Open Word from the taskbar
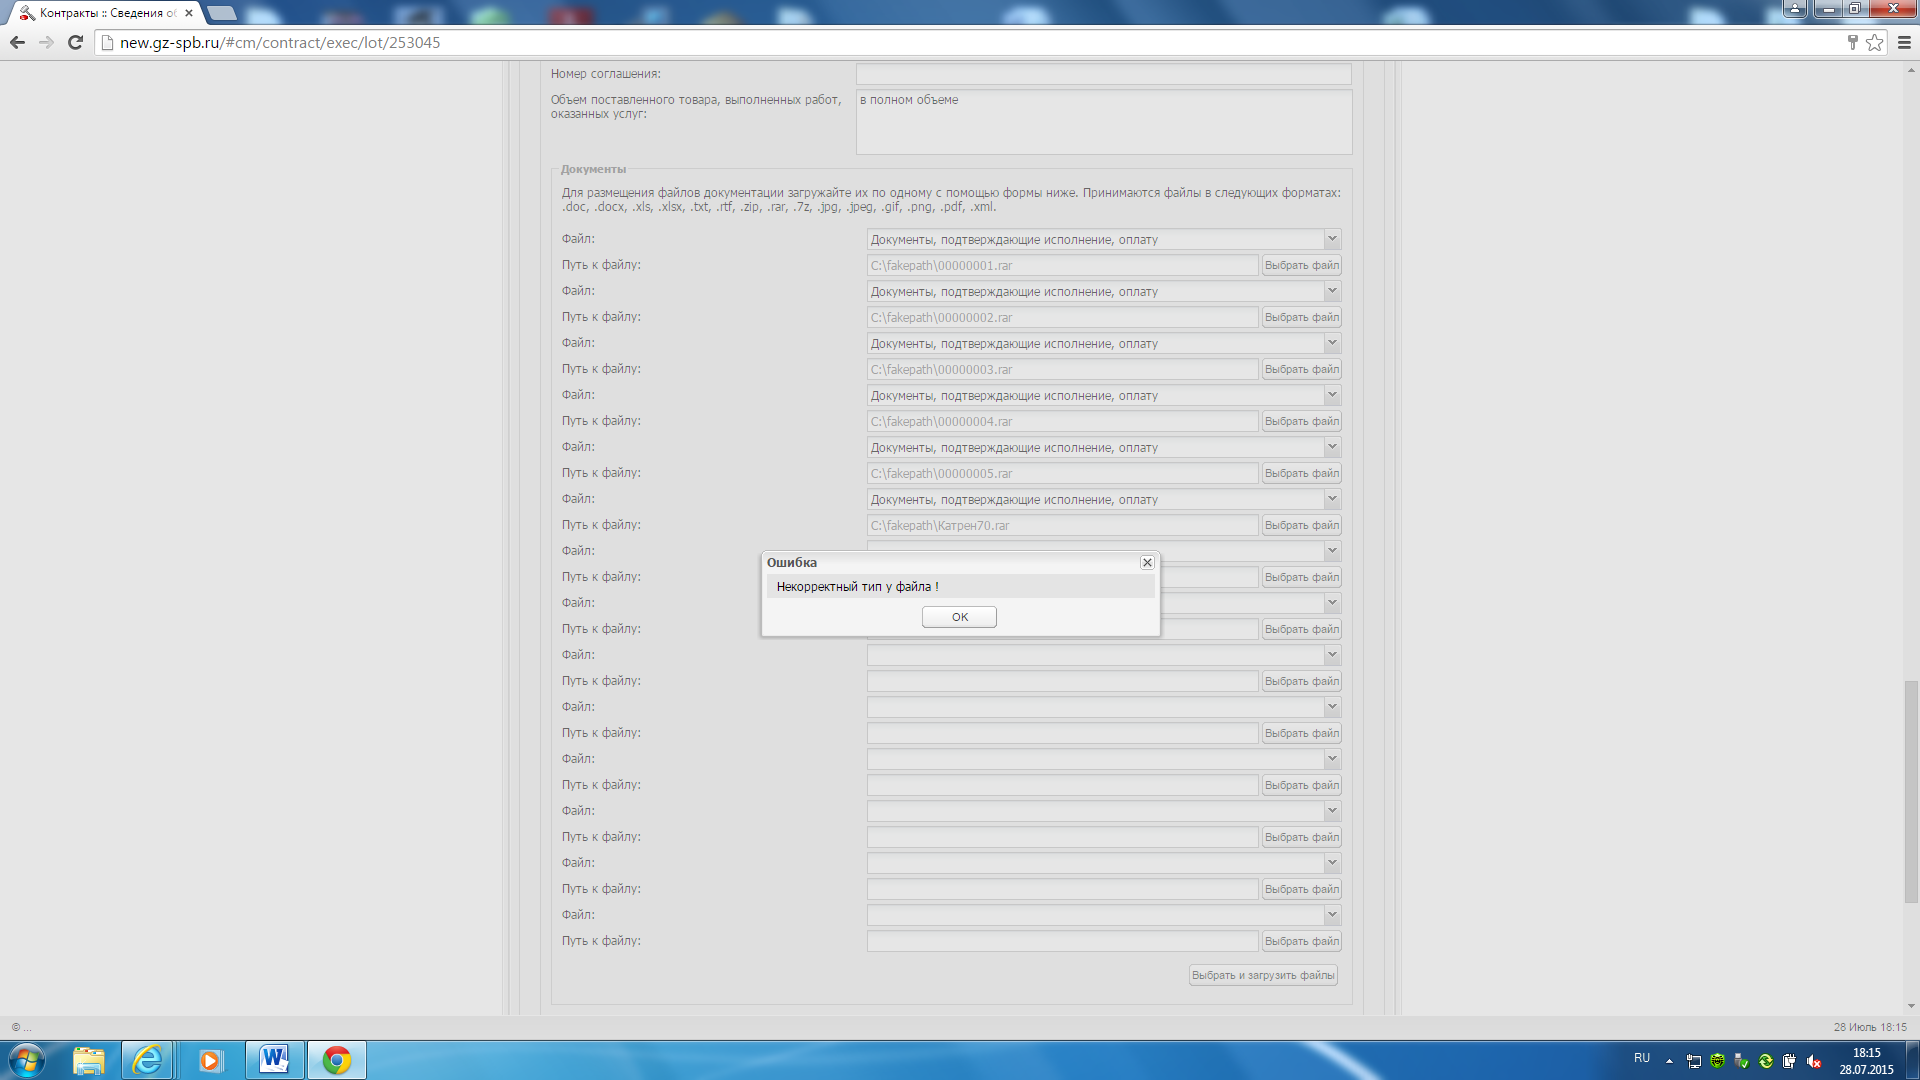The width and height of the screenshot is (1920, 1080). (274, 1060)
